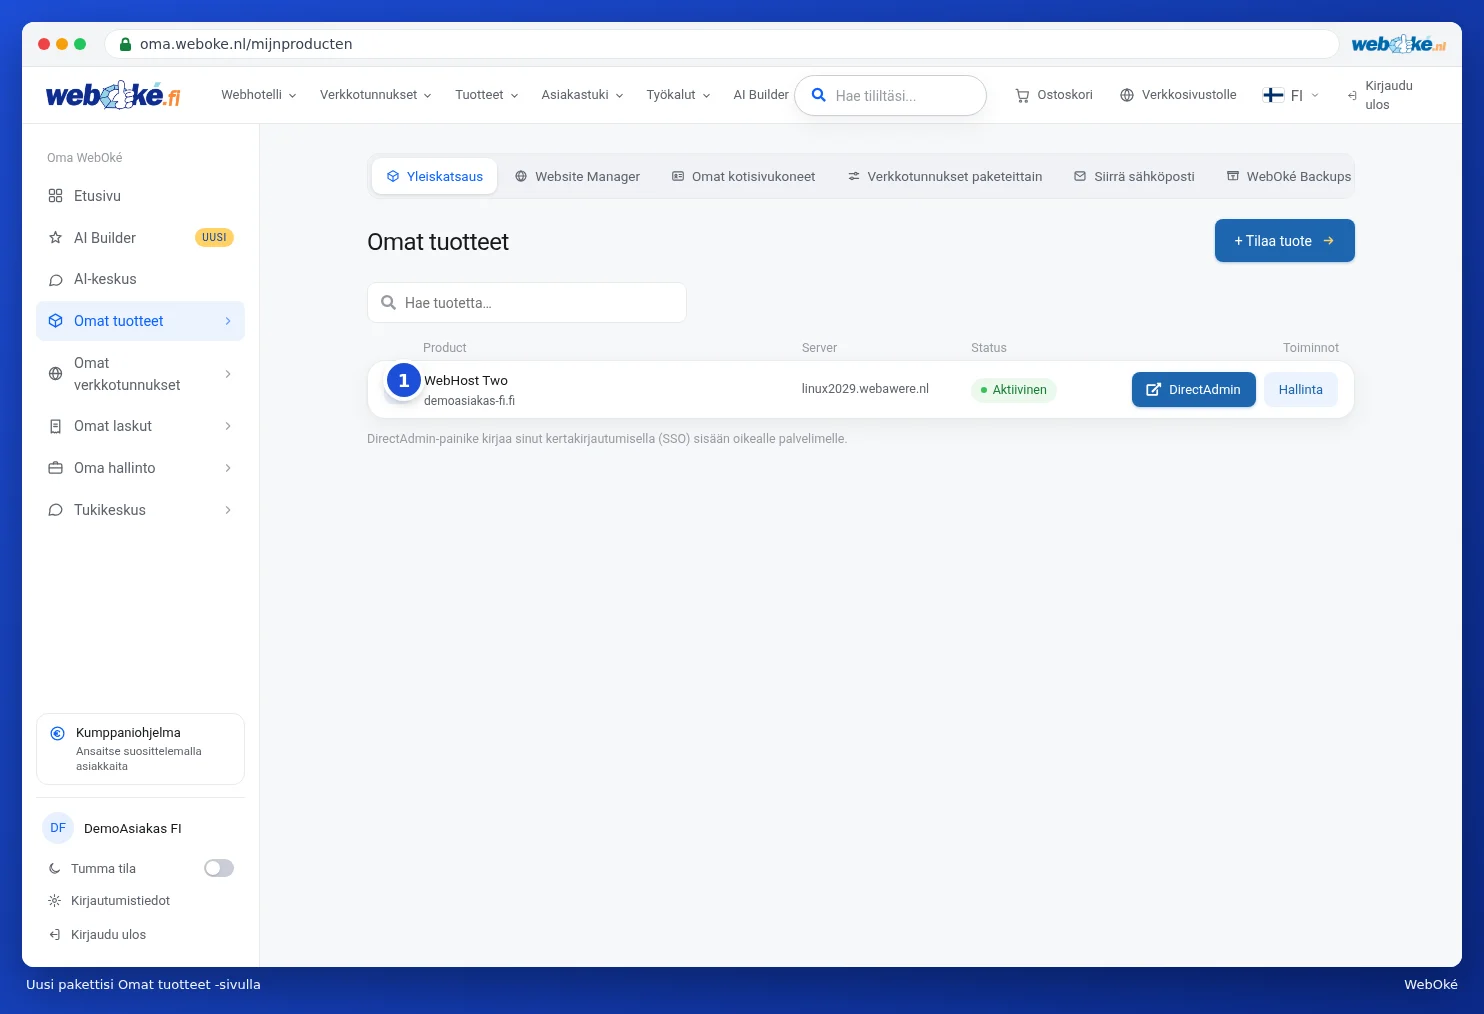
Task: Open the FI language selector
Action: [1291, 95]
